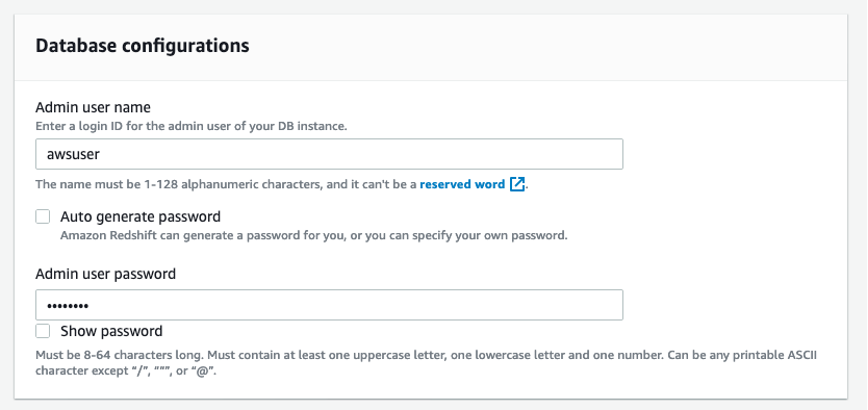Click the far right end of the user name field
The width and height of the screenshot is (868, 410).
pyautogui.click(x=614, y=154)
